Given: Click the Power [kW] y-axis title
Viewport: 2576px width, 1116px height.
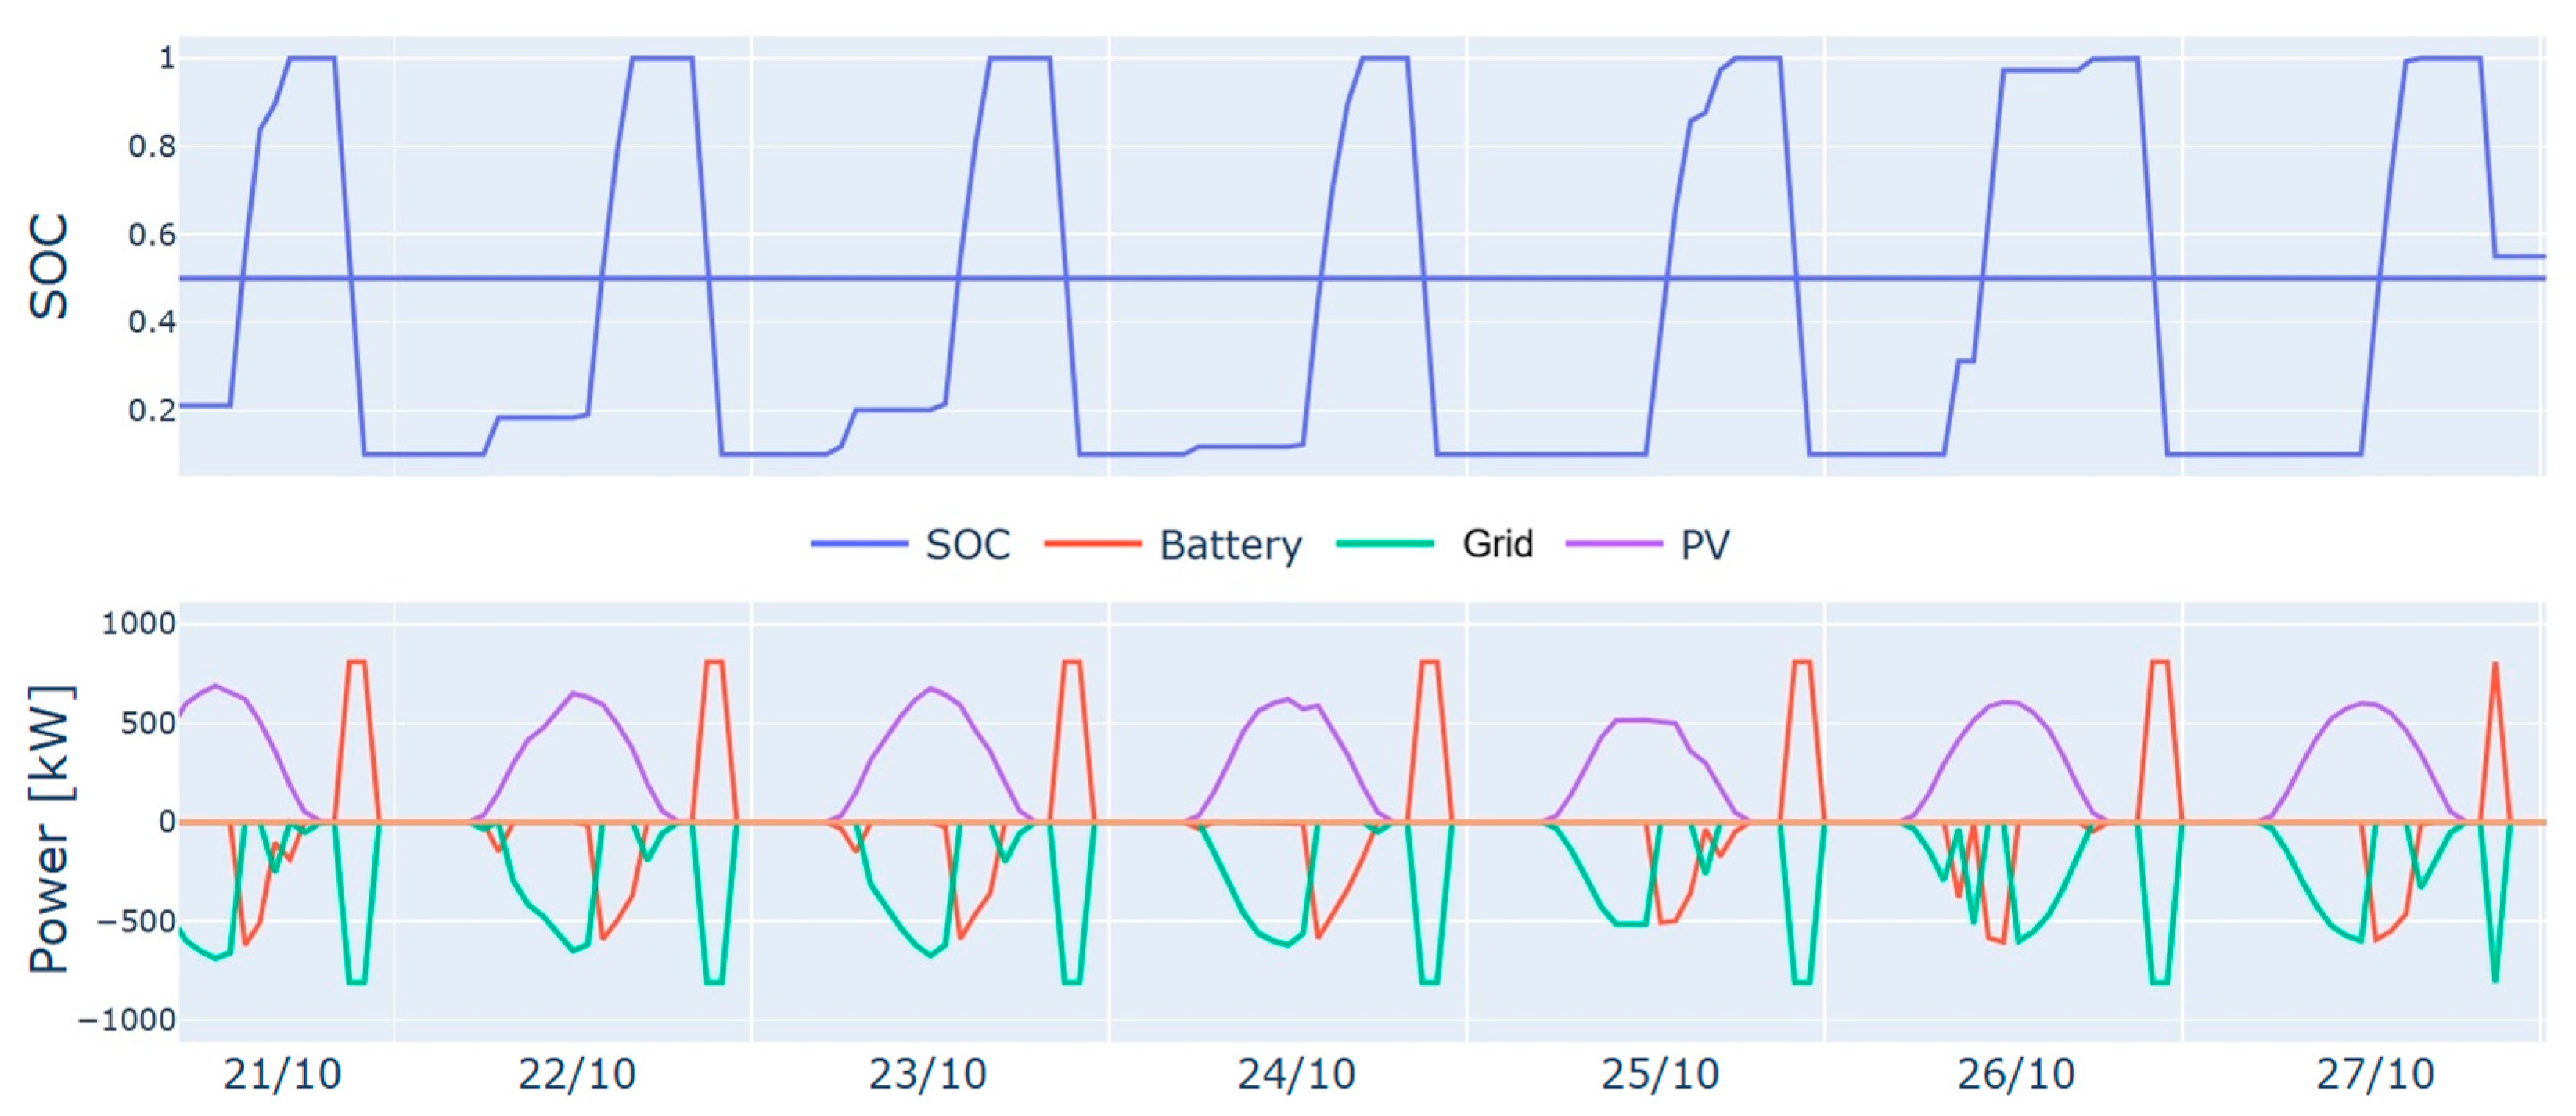Looking at the screenshot, I should (50, 828).
